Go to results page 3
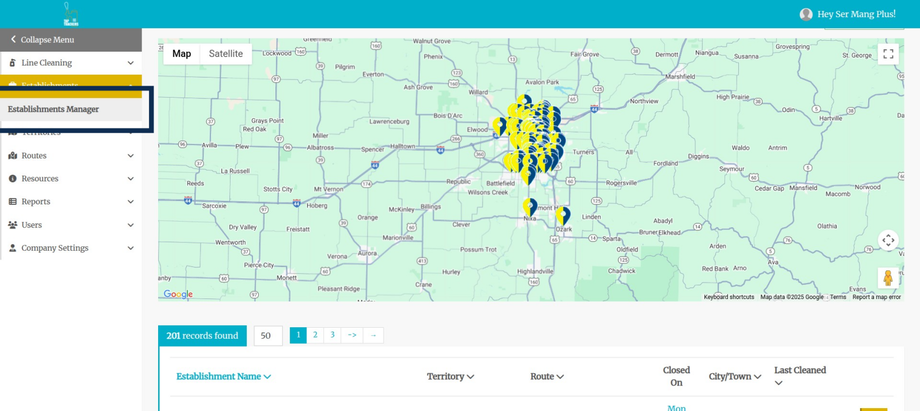 [x=332, y=335]
